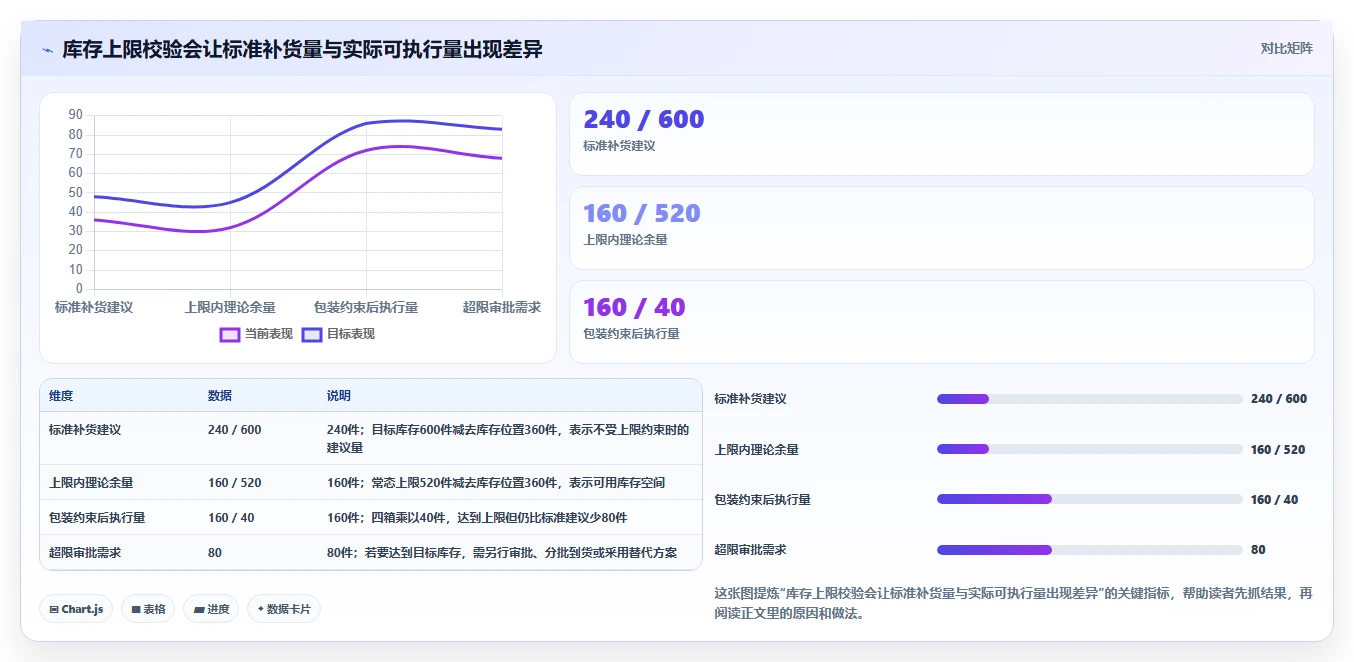This screenshot has height=662, width=1354.
Task: Click the 上限内理论余量 chart axis label
Action: (230, 307)
